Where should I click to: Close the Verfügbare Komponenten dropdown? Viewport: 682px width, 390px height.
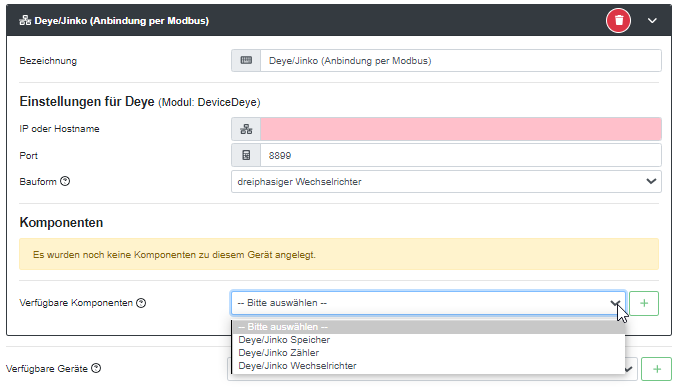click(x=428, y=303)
